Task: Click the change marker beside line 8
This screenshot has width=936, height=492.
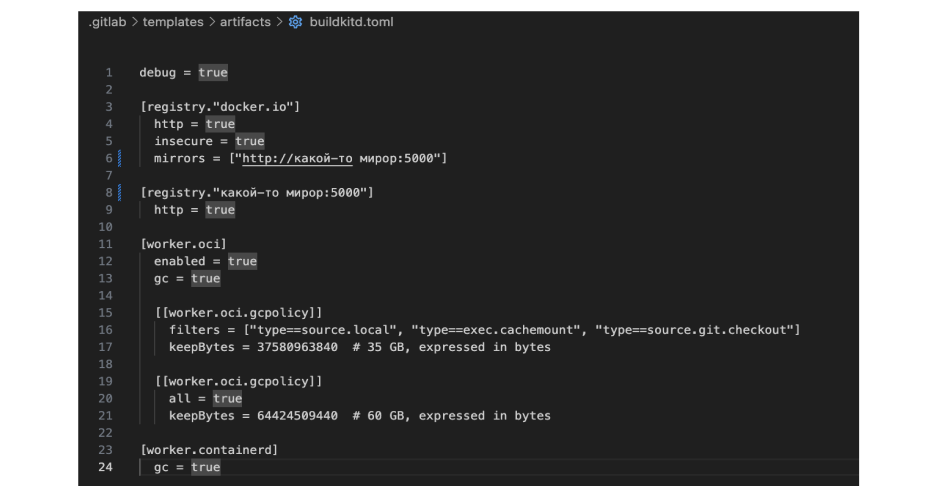Action: point(120,192)
